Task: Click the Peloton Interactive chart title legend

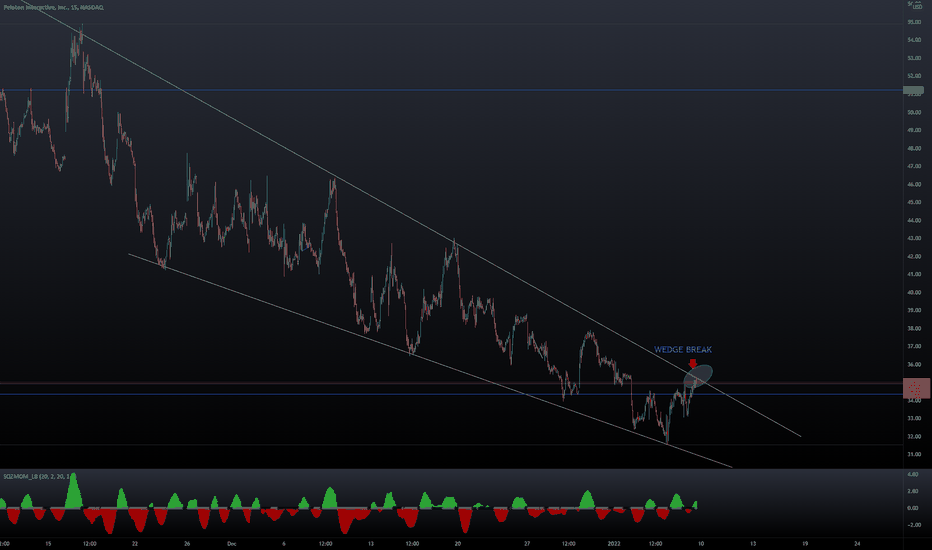Action: pyautogui.click(x=53, y=8)
